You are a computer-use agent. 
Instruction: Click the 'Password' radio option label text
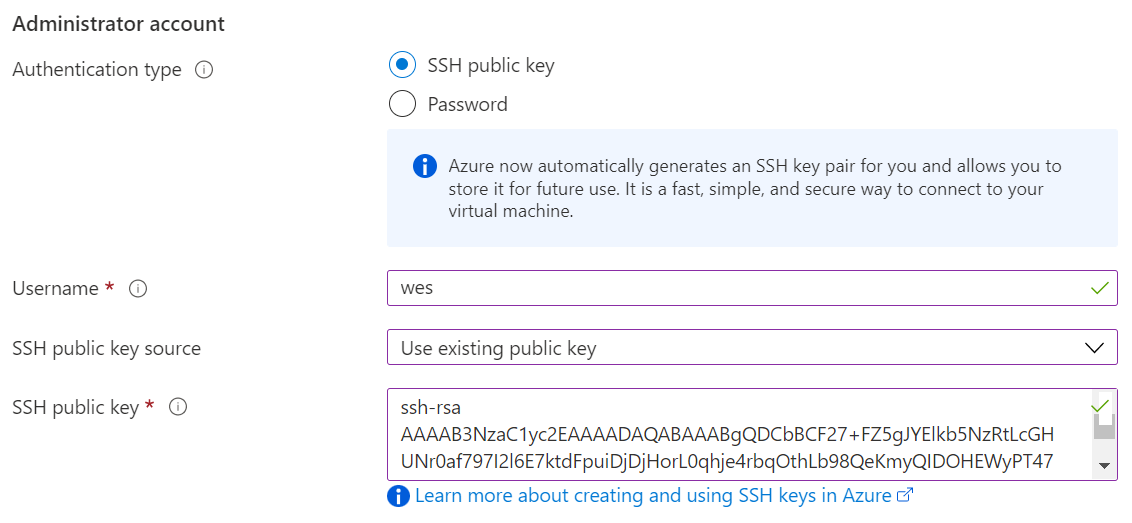[x=467, y=104]
